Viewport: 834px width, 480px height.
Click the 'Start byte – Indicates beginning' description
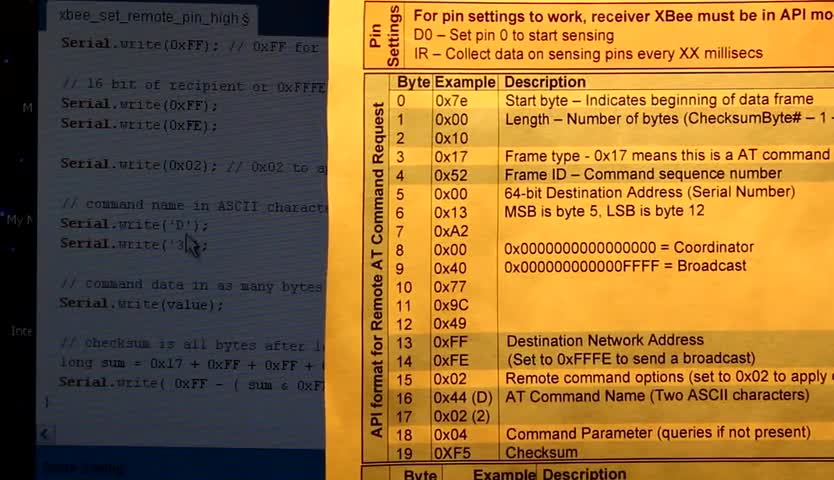pos(659,100)
